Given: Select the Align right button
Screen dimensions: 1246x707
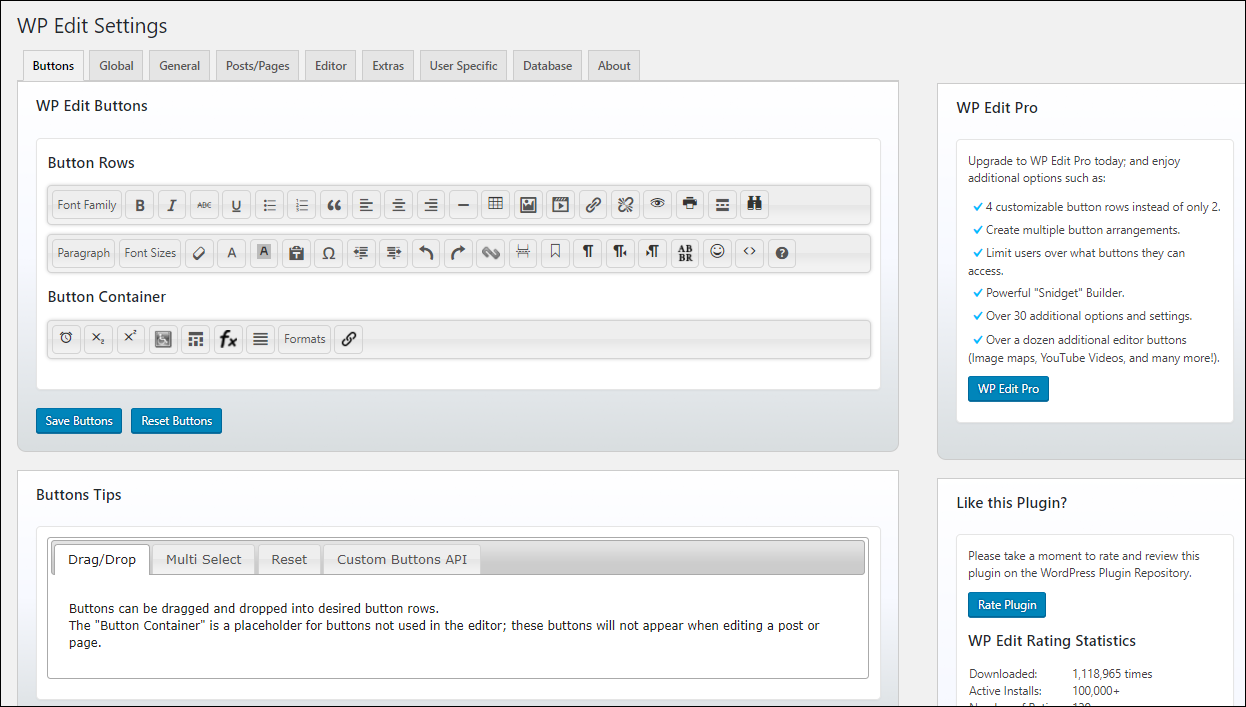Looking at the screenshot, I should click(x=431, y=205).
